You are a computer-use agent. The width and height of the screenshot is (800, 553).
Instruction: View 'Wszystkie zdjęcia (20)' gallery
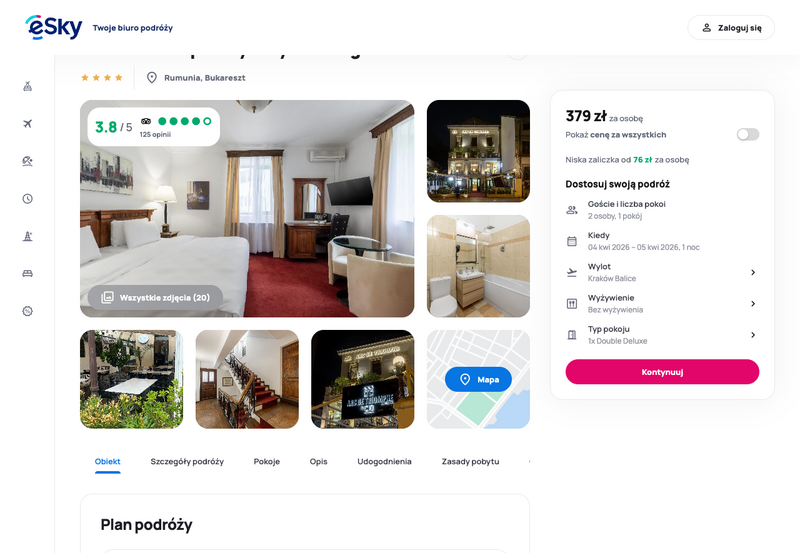[x=156, y=297]
